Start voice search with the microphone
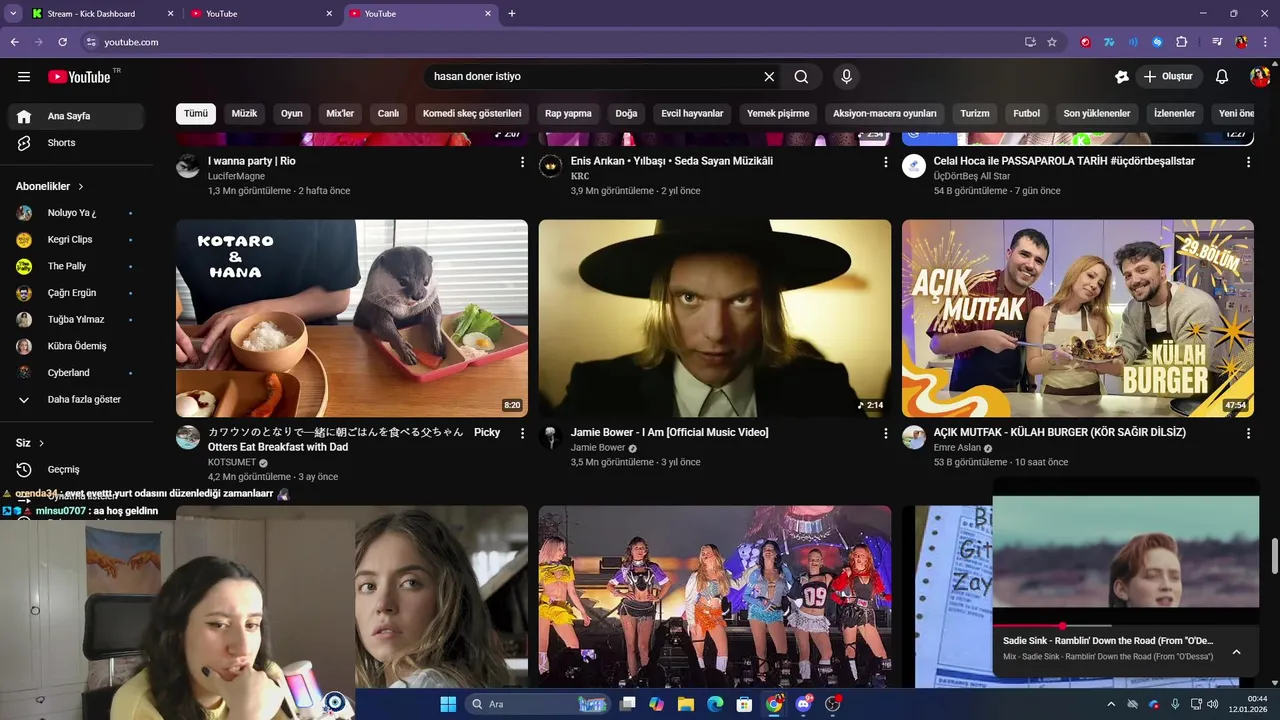The width and height of the screenshot is (1280, 720). [846, 77]
